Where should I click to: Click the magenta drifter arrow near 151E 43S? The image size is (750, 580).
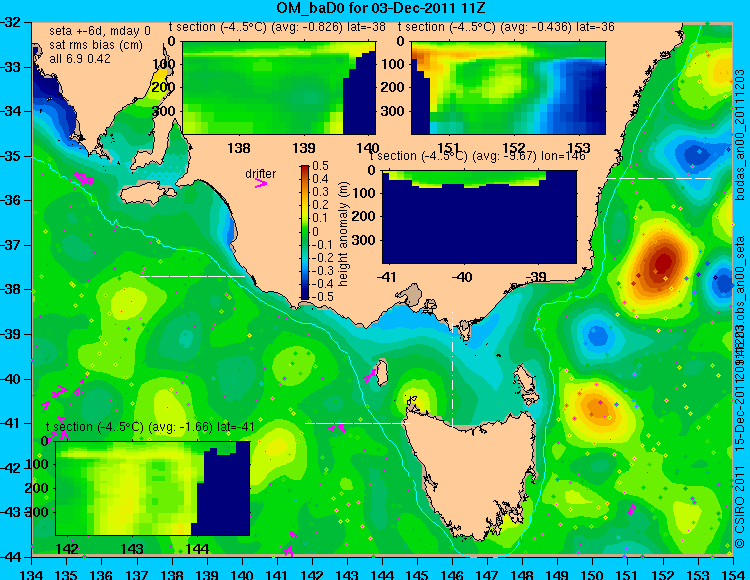point(631,509)
